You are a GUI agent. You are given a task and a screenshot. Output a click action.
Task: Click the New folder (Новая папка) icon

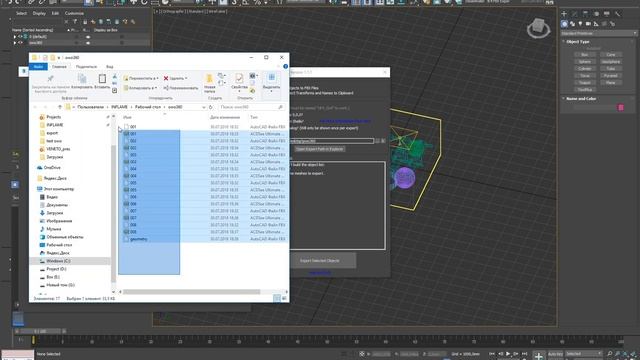tap(209, 78)
